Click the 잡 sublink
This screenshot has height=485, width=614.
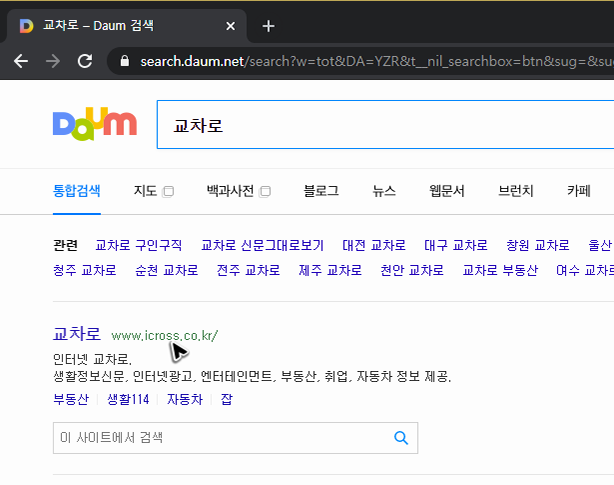point(227,399)
